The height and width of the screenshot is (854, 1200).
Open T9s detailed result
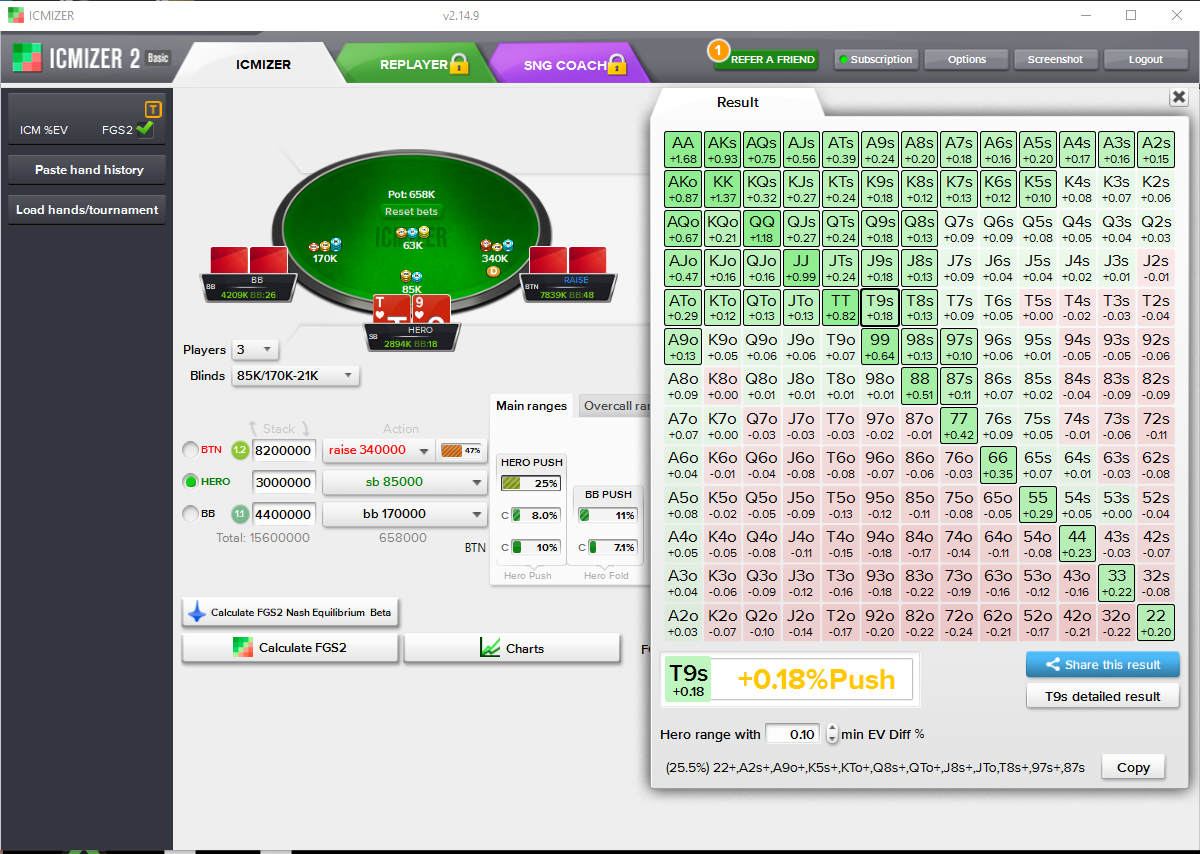coord(1103,696)
